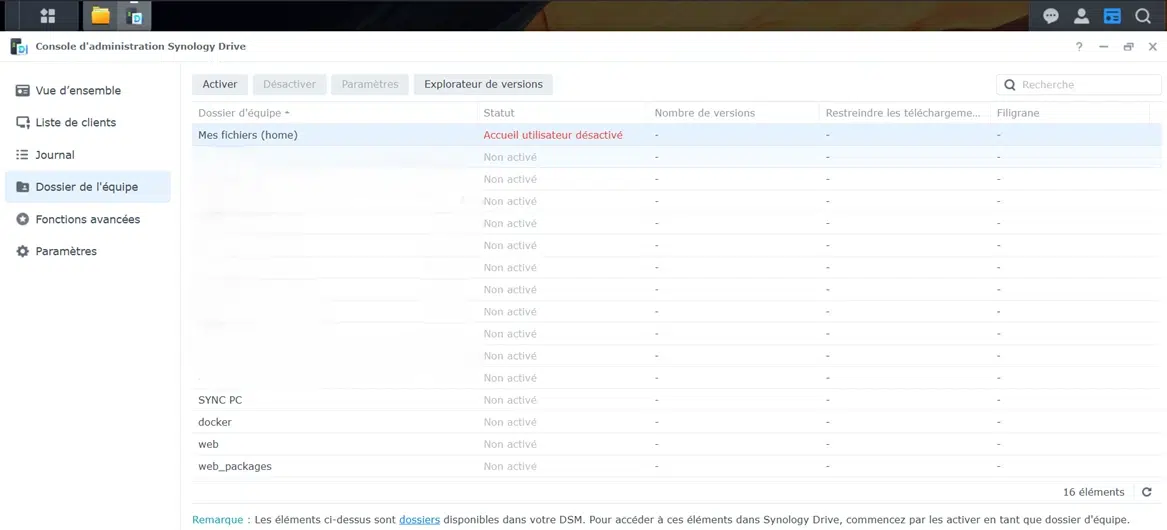The height and width of the screenshot is (530, 1167).
Task: Minimize the Synology Drive console window
Action: pos(1104,46)
